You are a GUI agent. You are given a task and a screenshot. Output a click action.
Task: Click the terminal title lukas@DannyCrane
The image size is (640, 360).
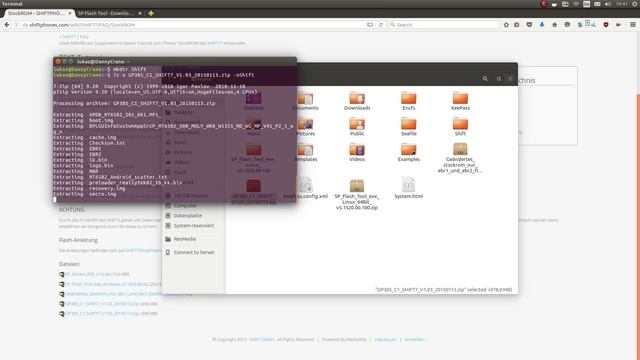tap(103, 62)
